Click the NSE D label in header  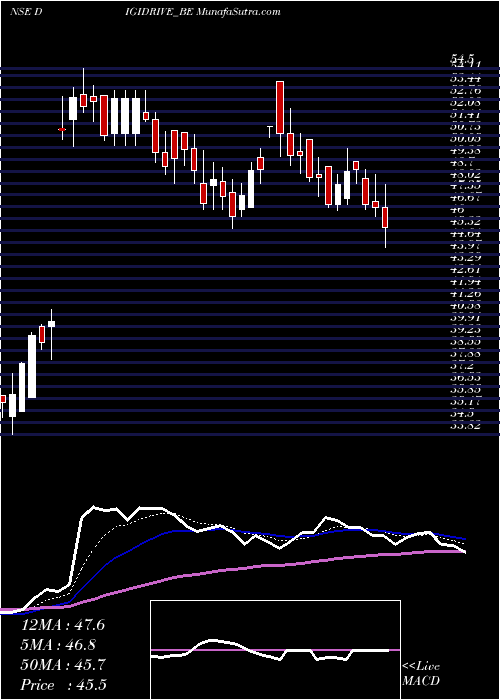26,12
